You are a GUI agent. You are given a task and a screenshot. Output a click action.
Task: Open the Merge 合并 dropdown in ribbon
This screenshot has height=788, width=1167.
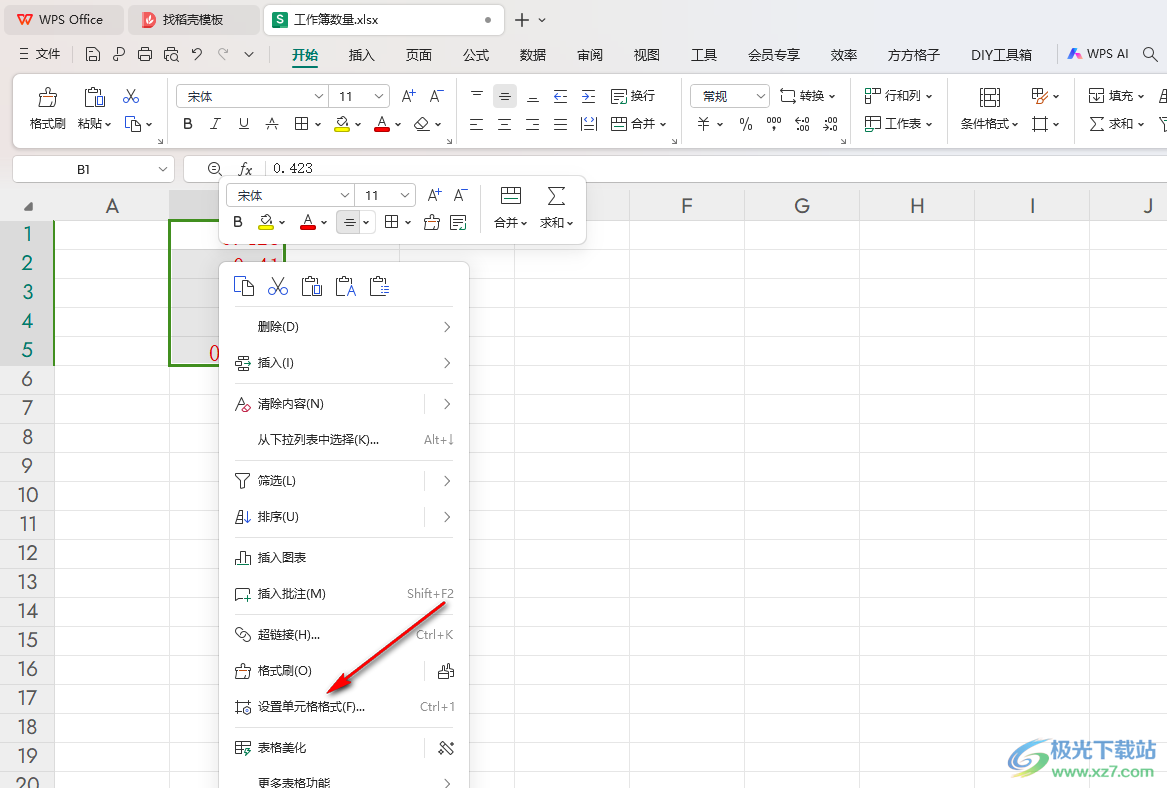(x=639, y=124)
